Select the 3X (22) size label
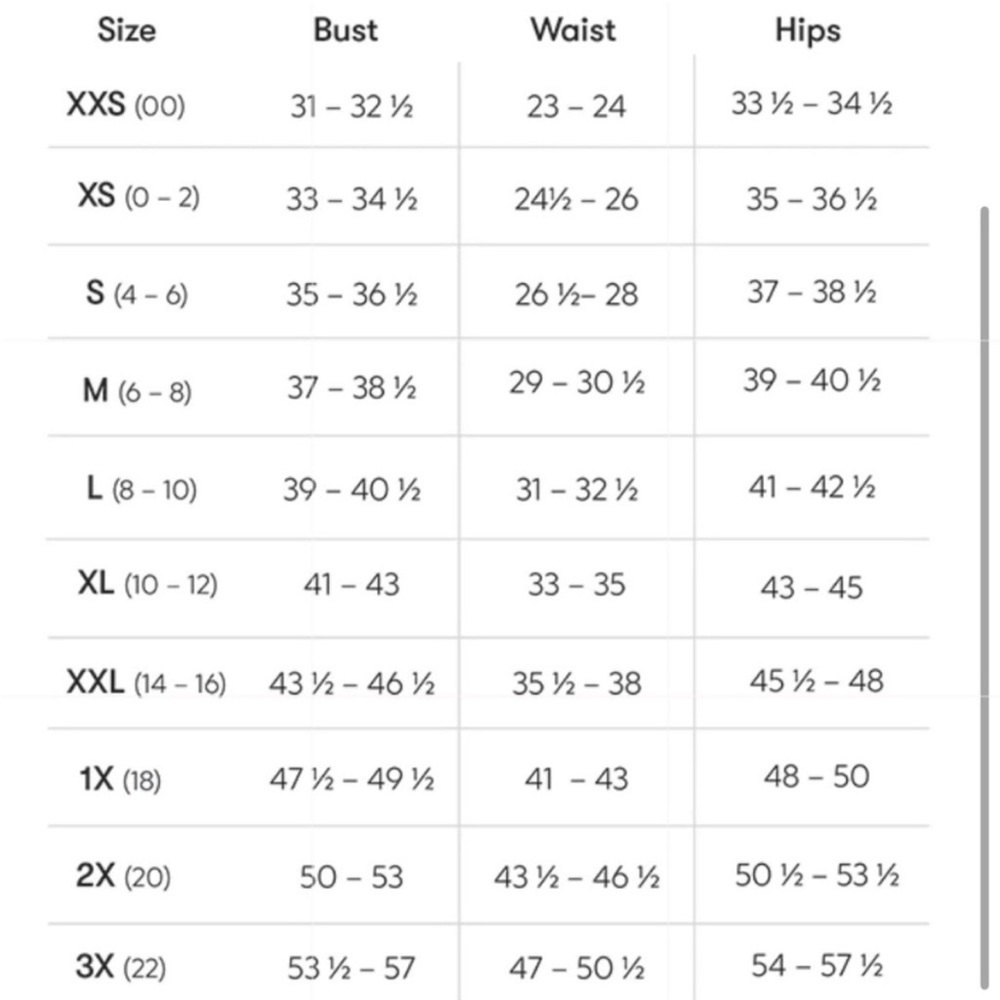This screenshot has height=1000, width=1000. click(121, 967)
